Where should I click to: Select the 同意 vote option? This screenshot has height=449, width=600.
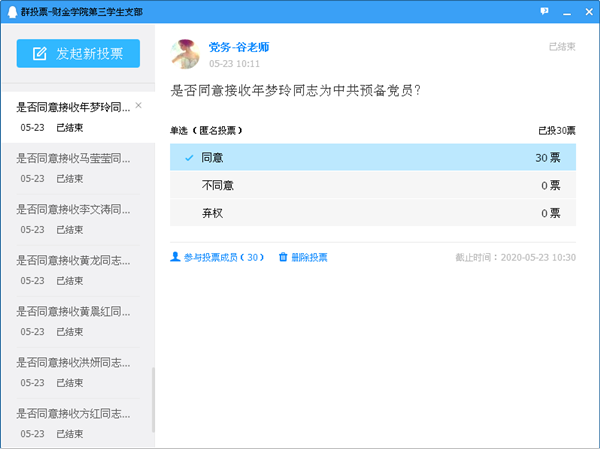click(373, 158)
